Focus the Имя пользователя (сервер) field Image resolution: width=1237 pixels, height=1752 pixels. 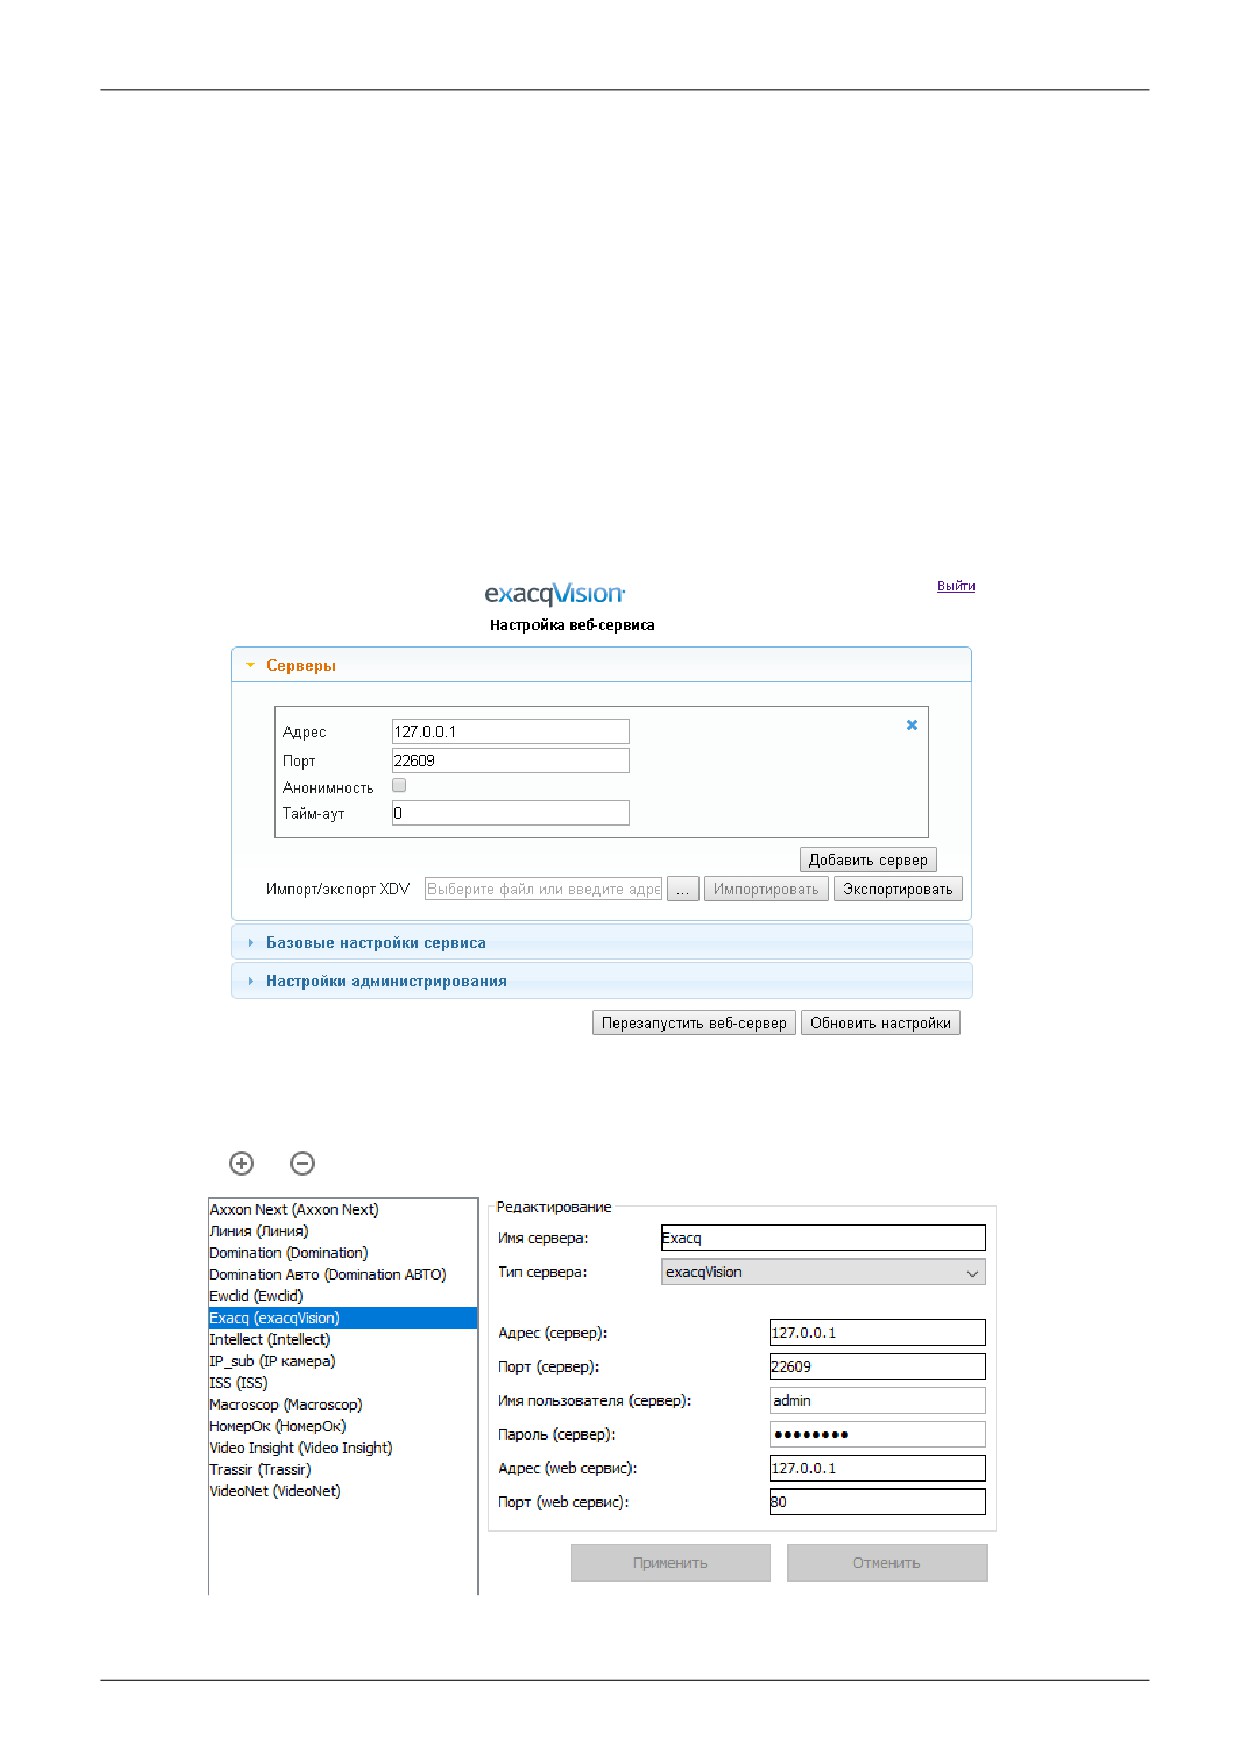[x=878, y=1401]
